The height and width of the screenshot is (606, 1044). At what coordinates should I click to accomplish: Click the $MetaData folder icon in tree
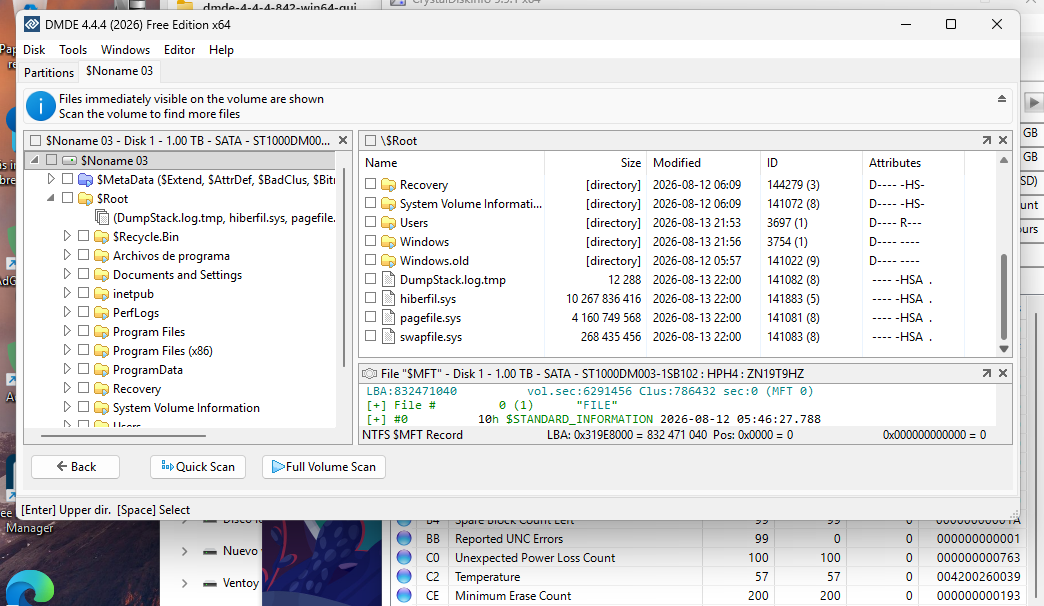85,179
